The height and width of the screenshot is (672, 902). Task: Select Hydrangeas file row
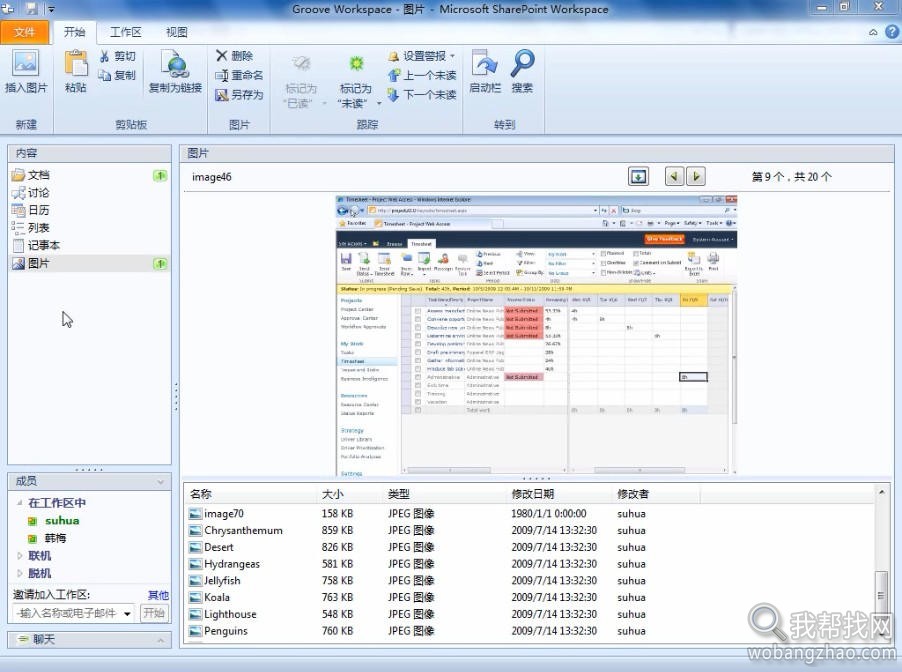[529, 564]
